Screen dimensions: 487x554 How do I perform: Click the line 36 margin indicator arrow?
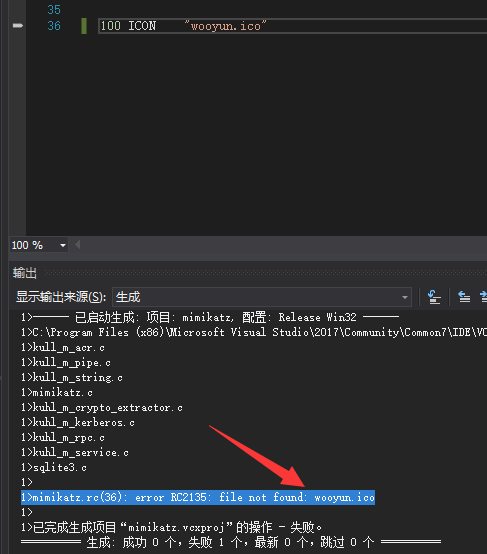coord(18,25)
